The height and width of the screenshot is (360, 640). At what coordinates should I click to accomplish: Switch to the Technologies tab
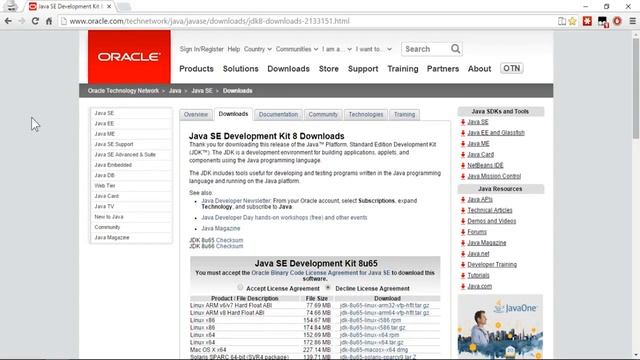366,115
